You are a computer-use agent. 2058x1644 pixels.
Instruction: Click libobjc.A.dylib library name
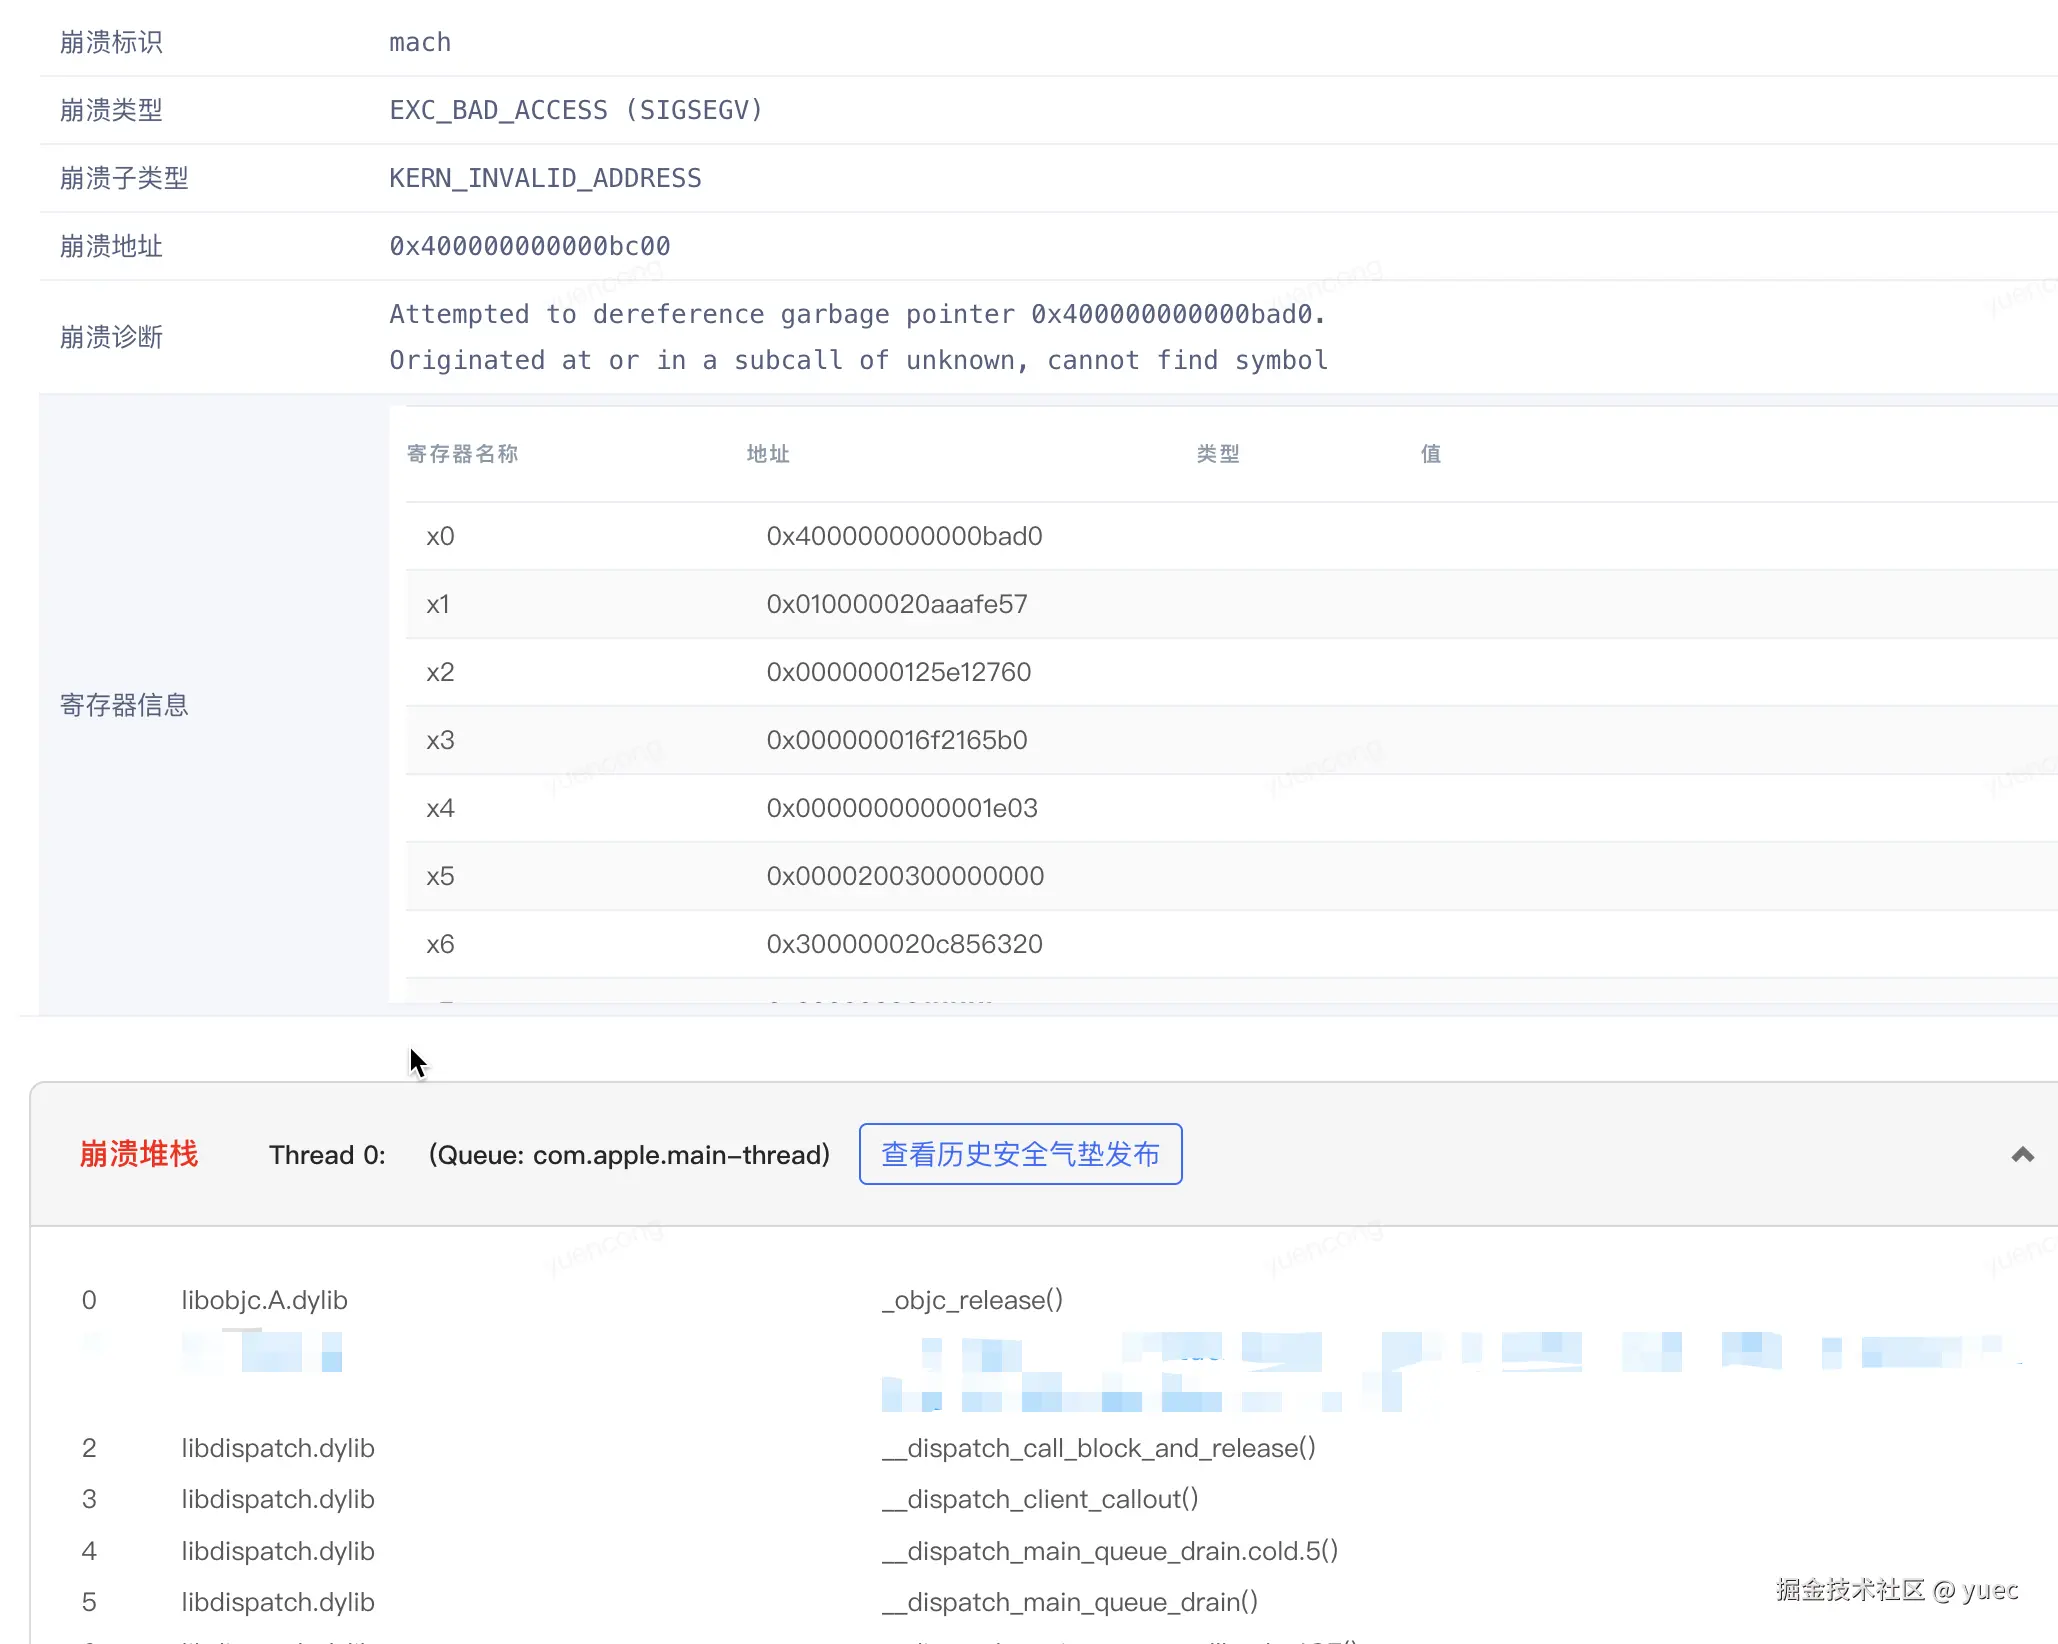pyautogui.click(x=264, y=1300)
